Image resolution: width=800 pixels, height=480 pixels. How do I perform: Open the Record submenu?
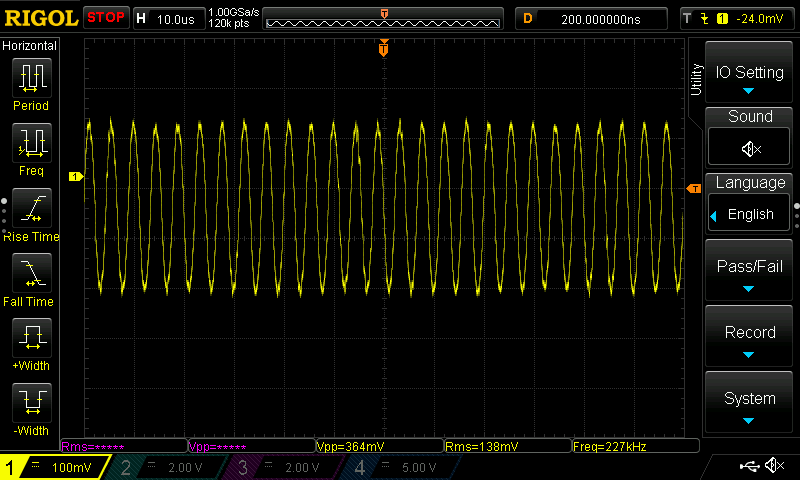point(749,336)
